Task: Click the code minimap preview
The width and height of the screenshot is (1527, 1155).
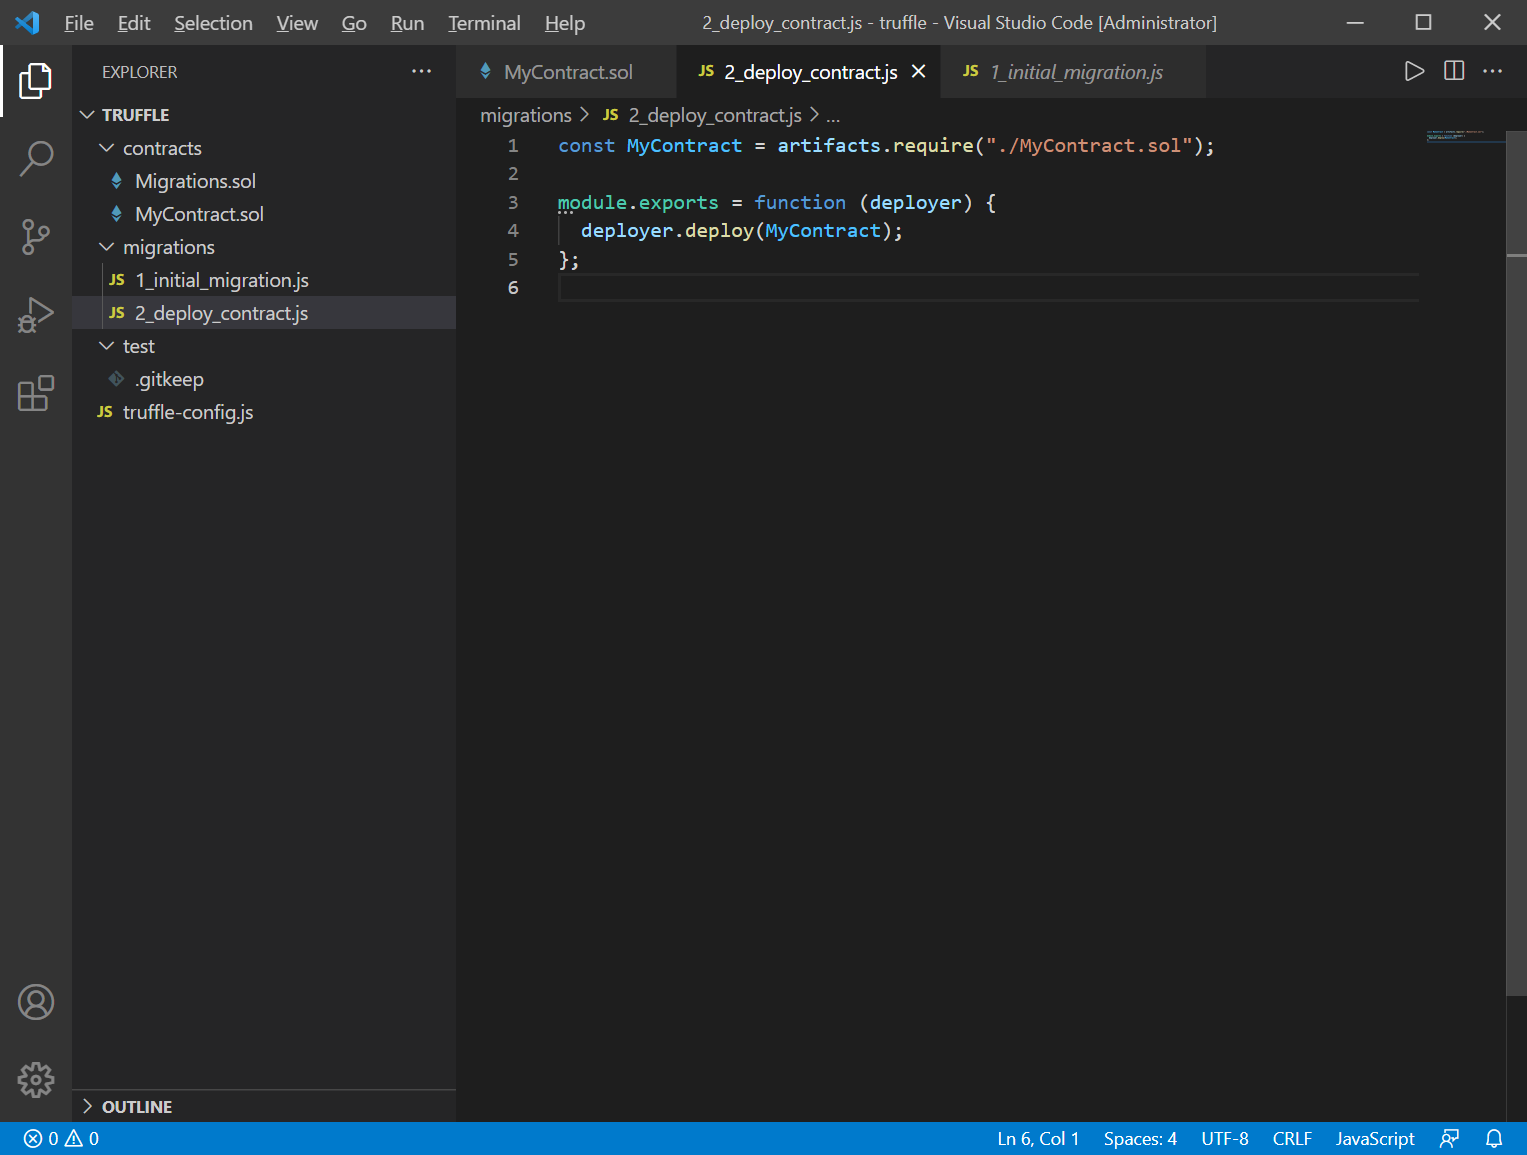Action: coord(1465,136)
